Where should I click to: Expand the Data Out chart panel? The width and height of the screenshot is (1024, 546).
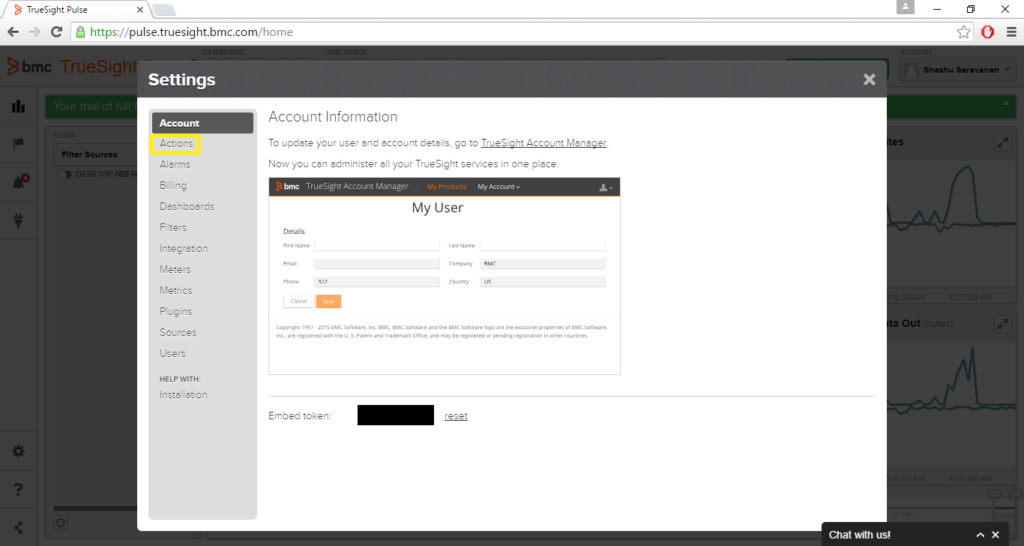[x=1002, y=324]
